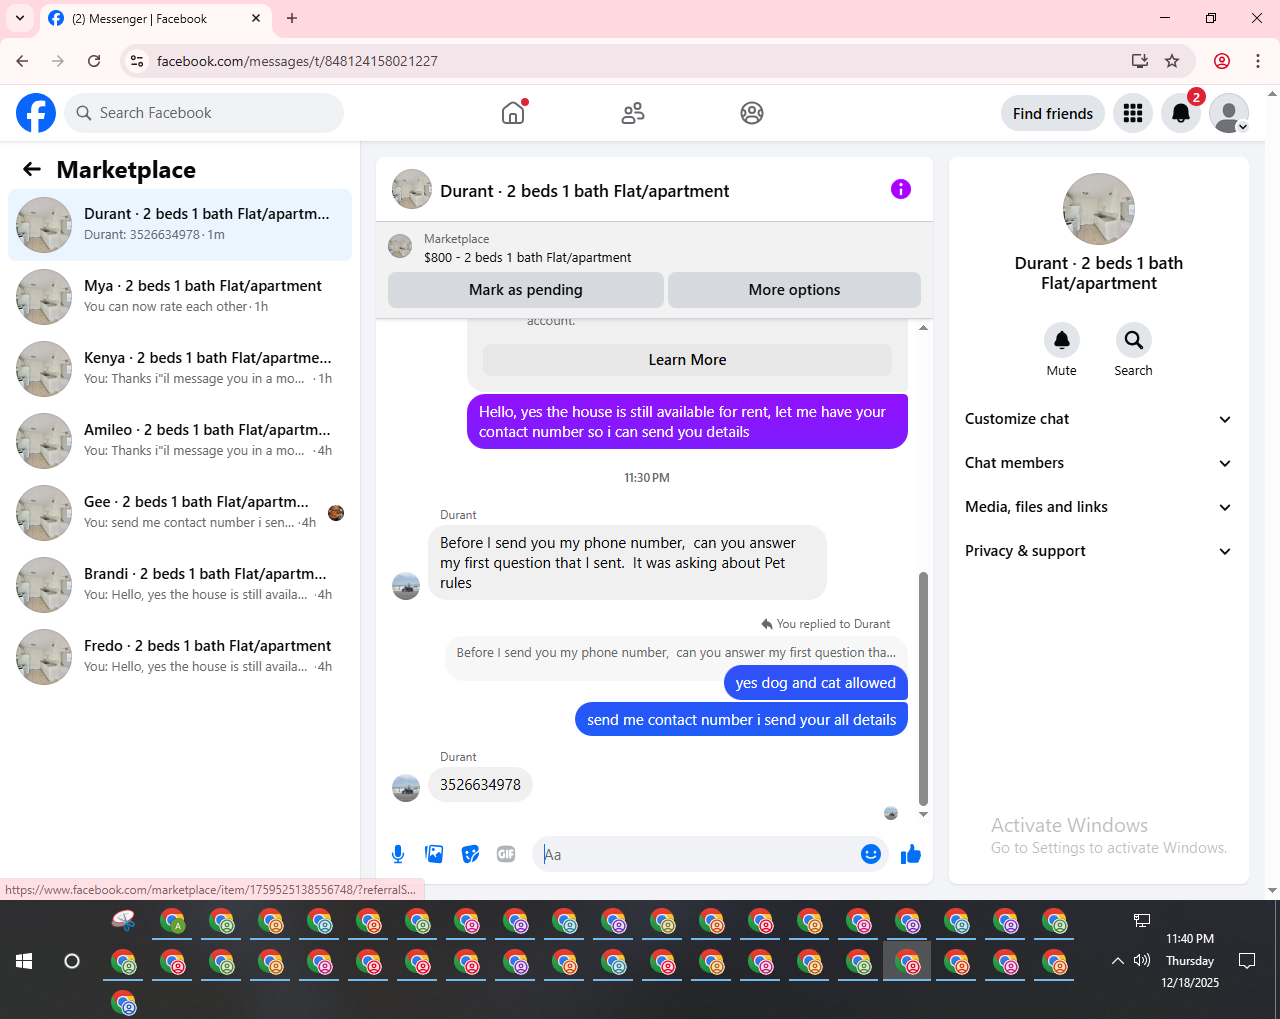The height and width of the screenshot is (1019, 1280).
Task: Expand the Privacy & support section
Action: click(x=1098, y=551)
